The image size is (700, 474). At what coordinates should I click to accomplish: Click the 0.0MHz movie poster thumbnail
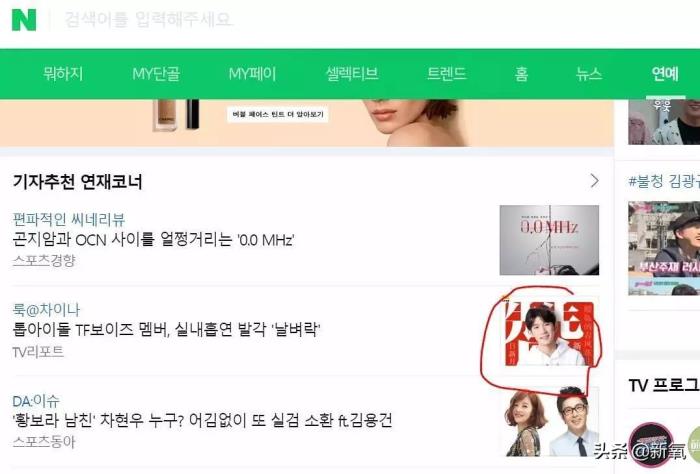click(549, 240)
